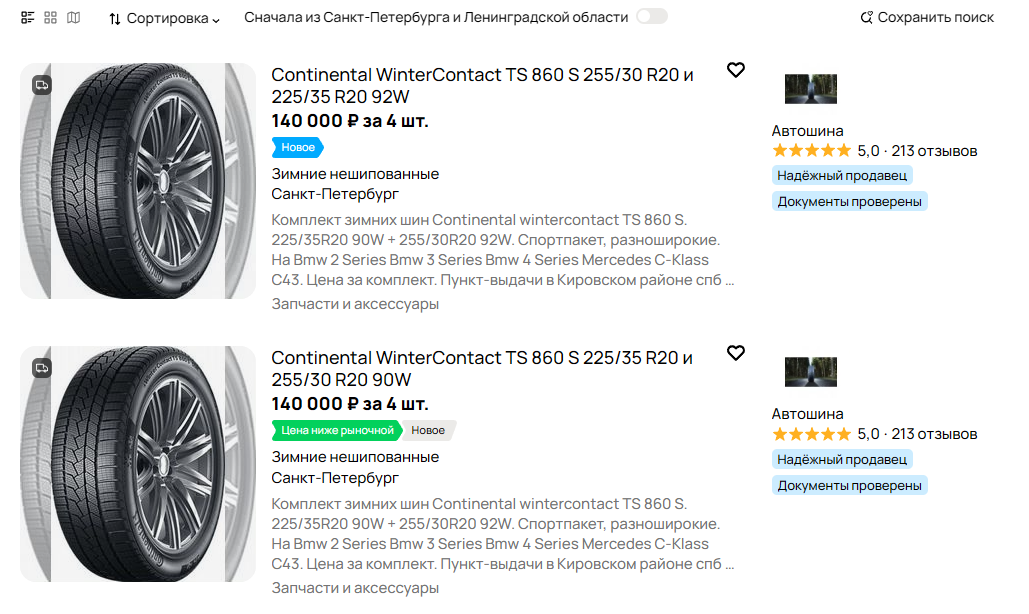
Task: Open map view of listings
Action: click(x=73, y=18)
